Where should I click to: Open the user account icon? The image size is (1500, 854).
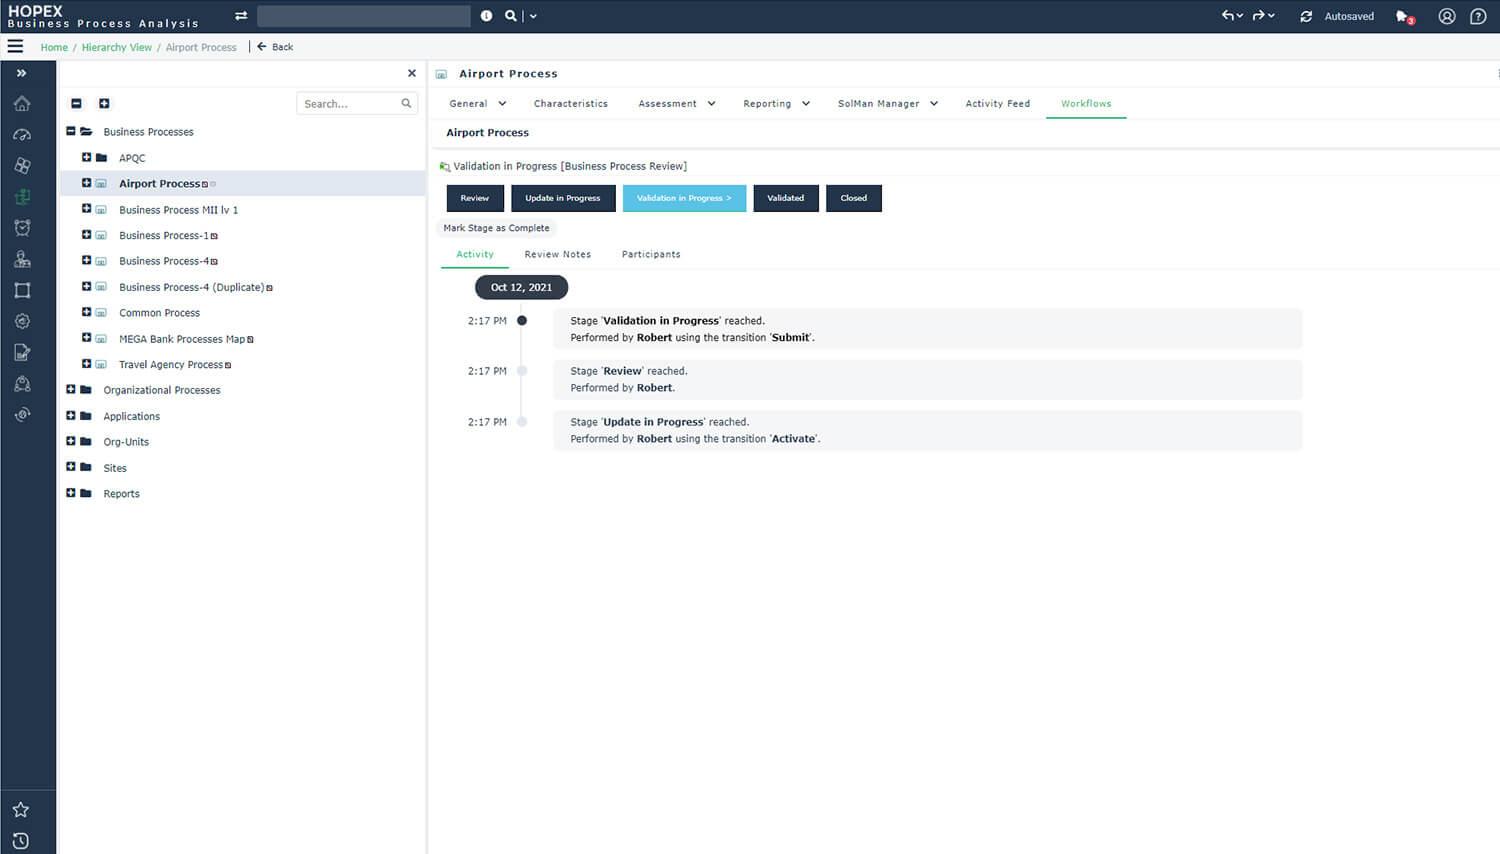pos(1446,16)
